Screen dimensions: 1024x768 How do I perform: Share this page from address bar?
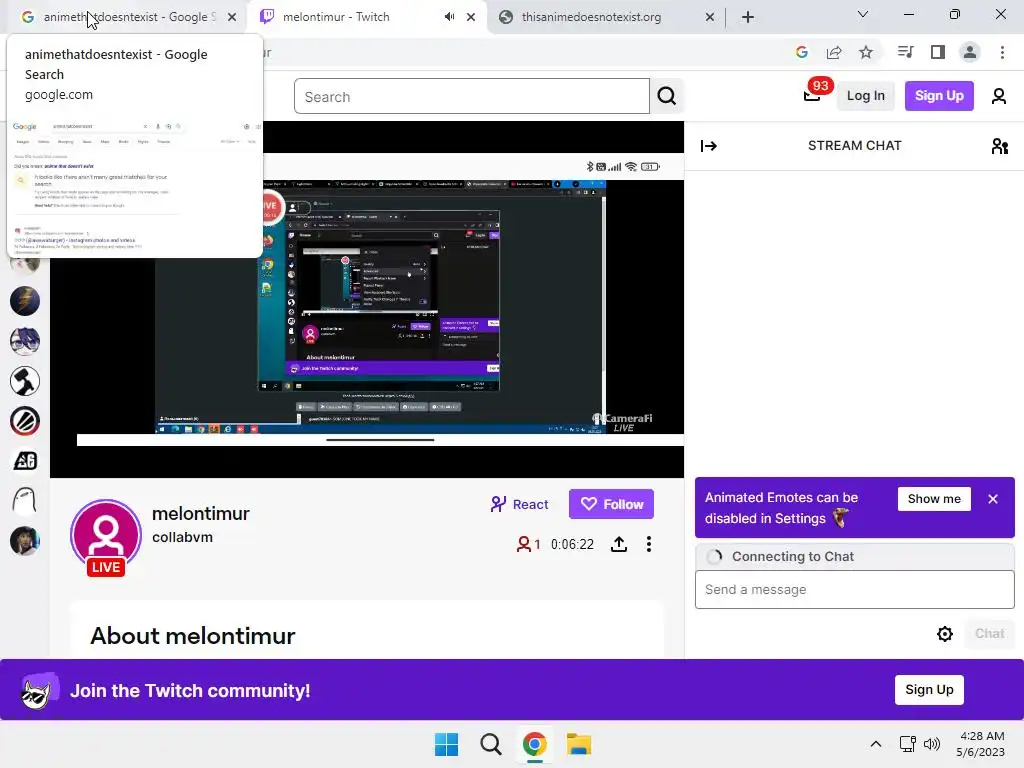point(834,52)
